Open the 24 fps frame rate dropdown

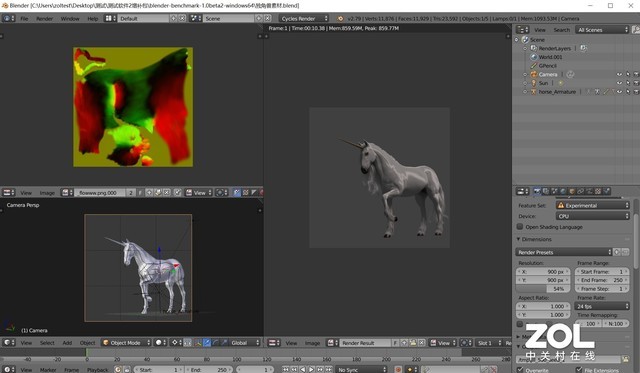(x=602, y=306)
